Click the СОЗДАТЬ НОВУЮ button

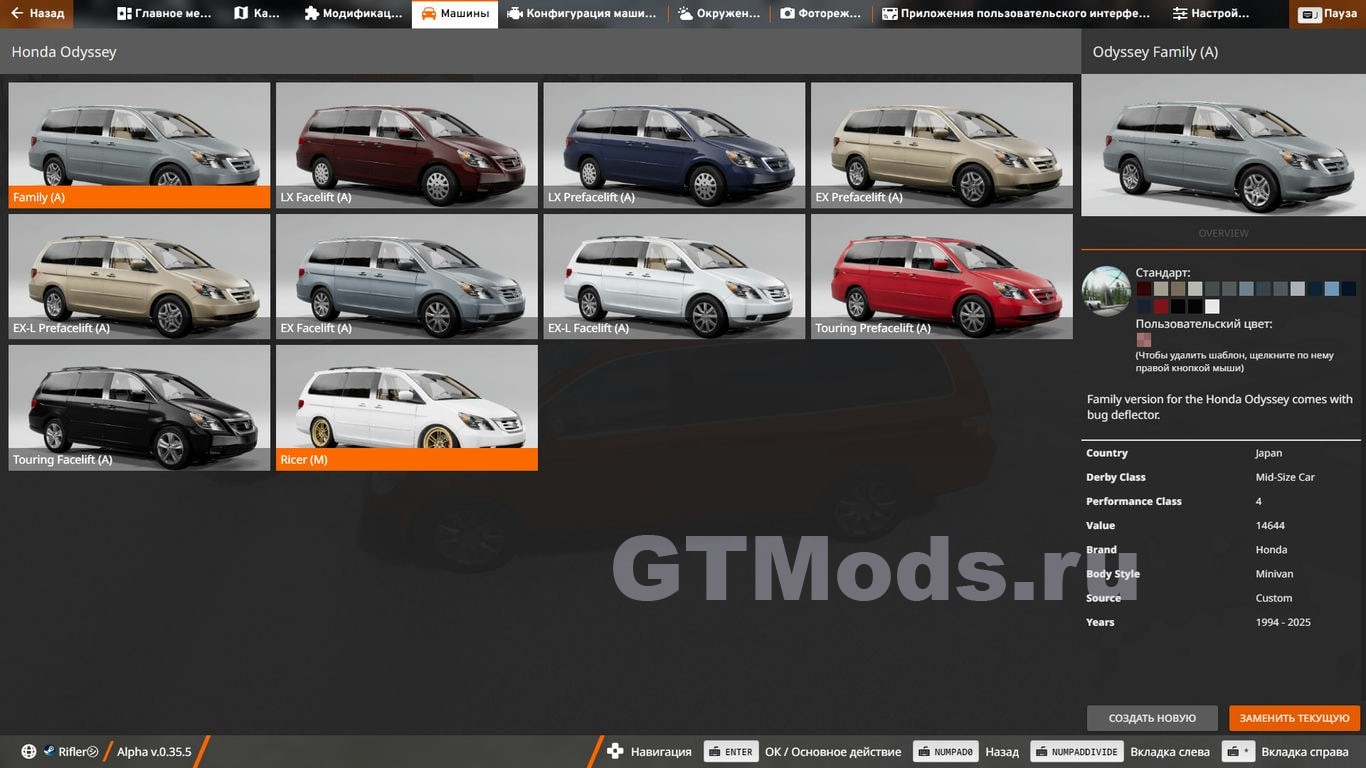1152,718
